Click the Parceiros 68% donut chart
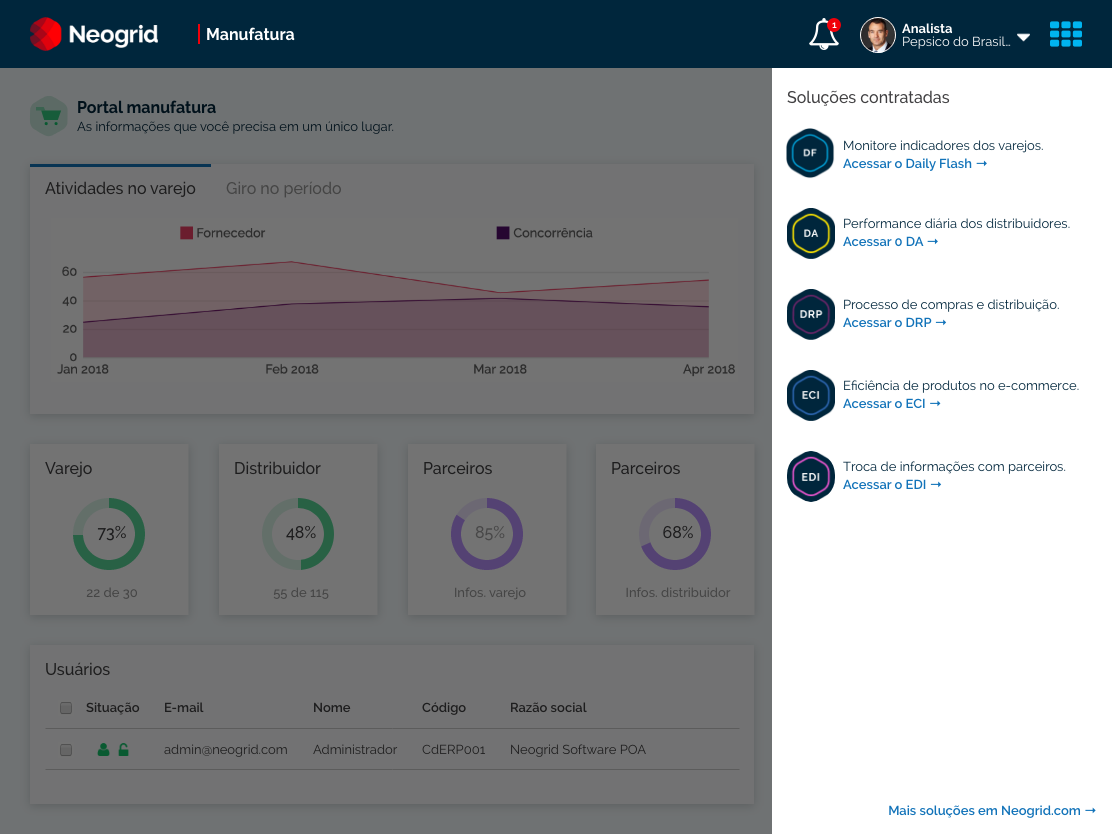This screenshot has width=1112, height=834. pos(675,533)
